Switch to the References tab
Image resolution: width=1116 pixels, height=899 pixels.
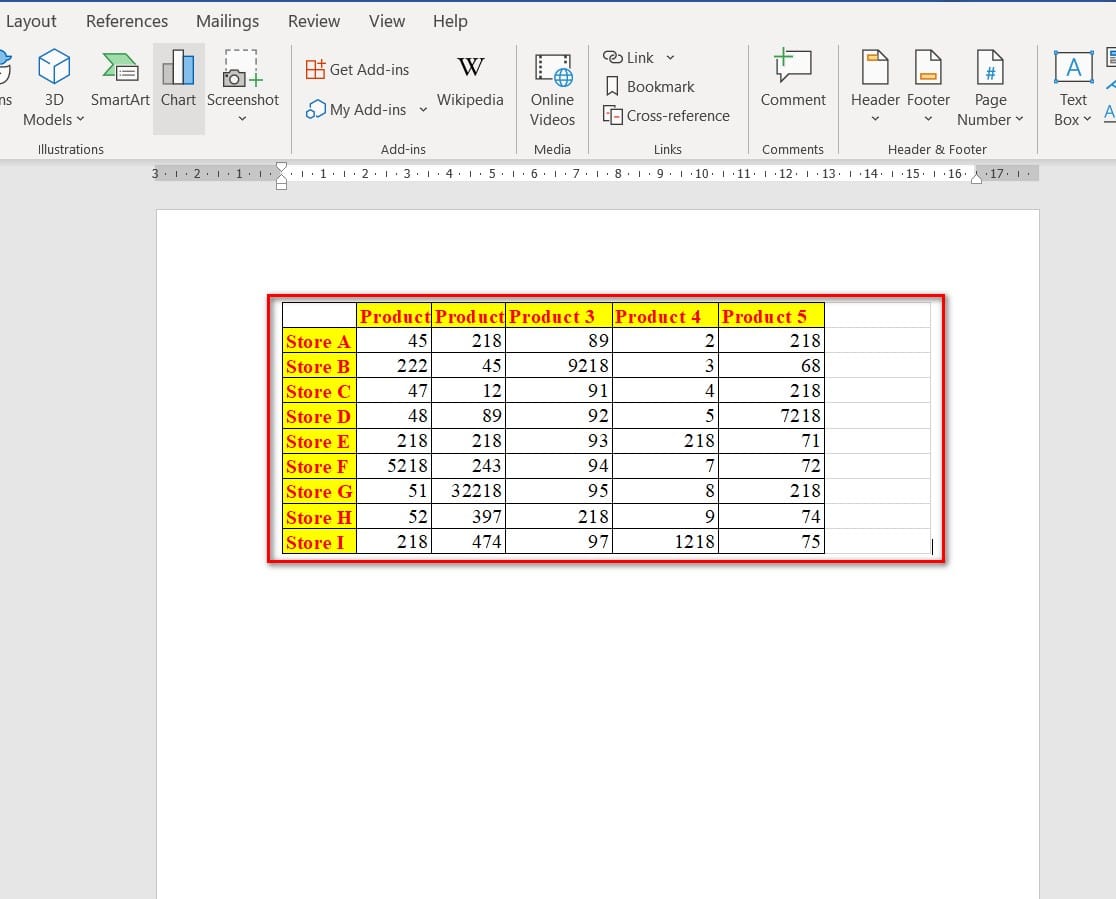click(127, 21)
